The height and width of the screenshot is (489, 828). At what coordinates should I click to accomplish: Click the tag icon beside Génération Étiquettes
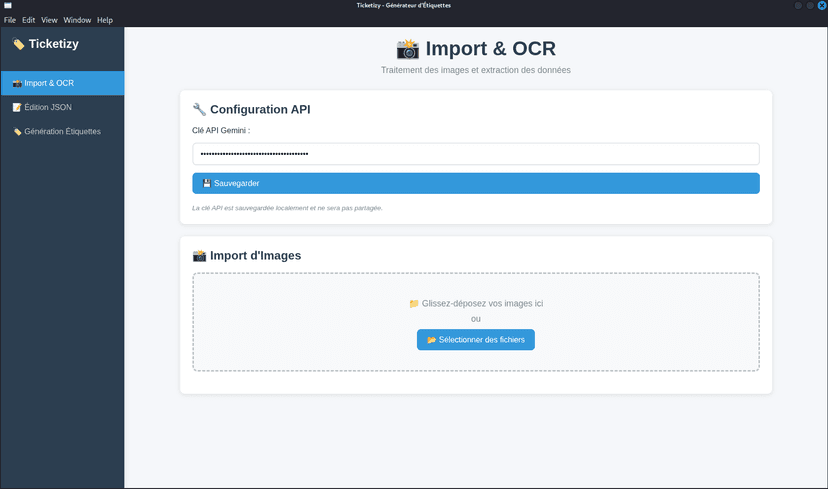coord(17,131)
